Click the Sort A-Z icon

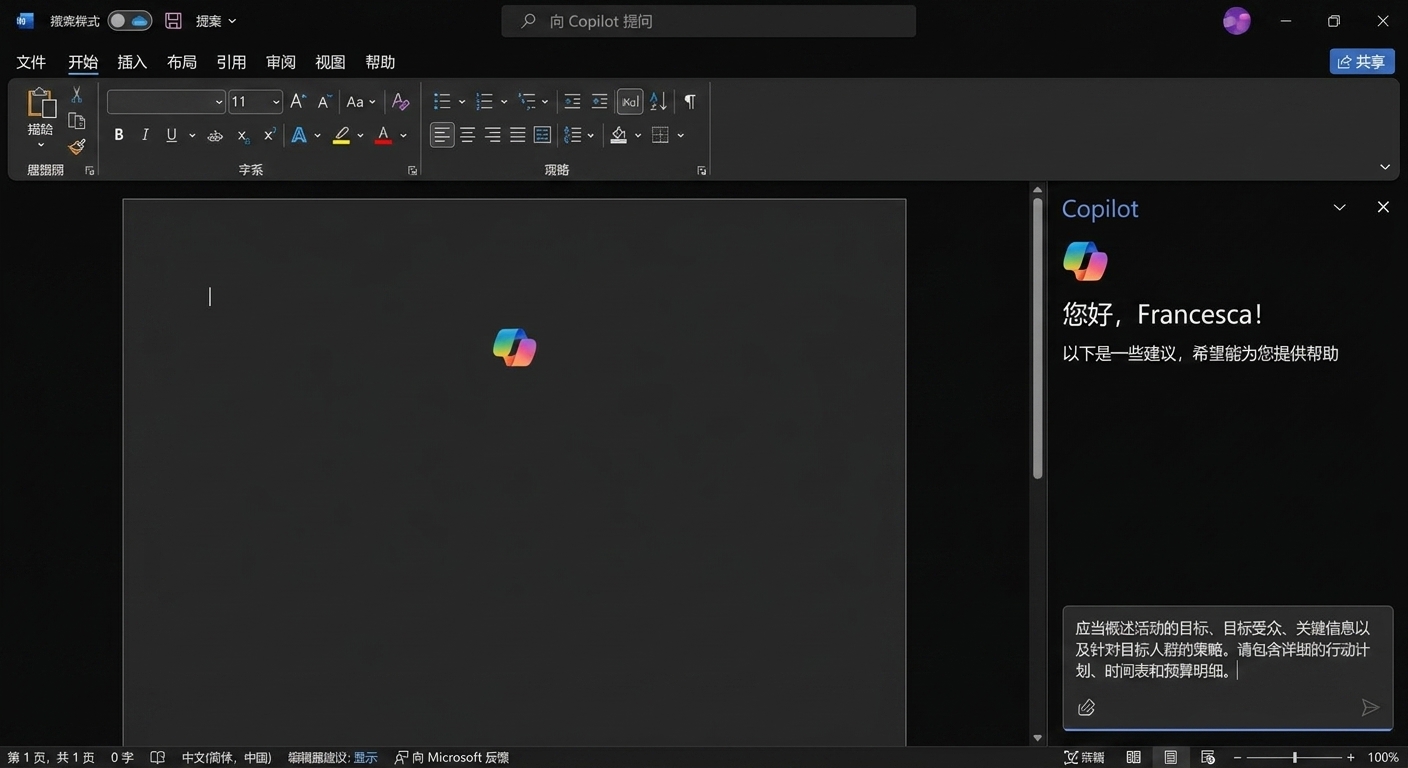[x=658, y=101]
